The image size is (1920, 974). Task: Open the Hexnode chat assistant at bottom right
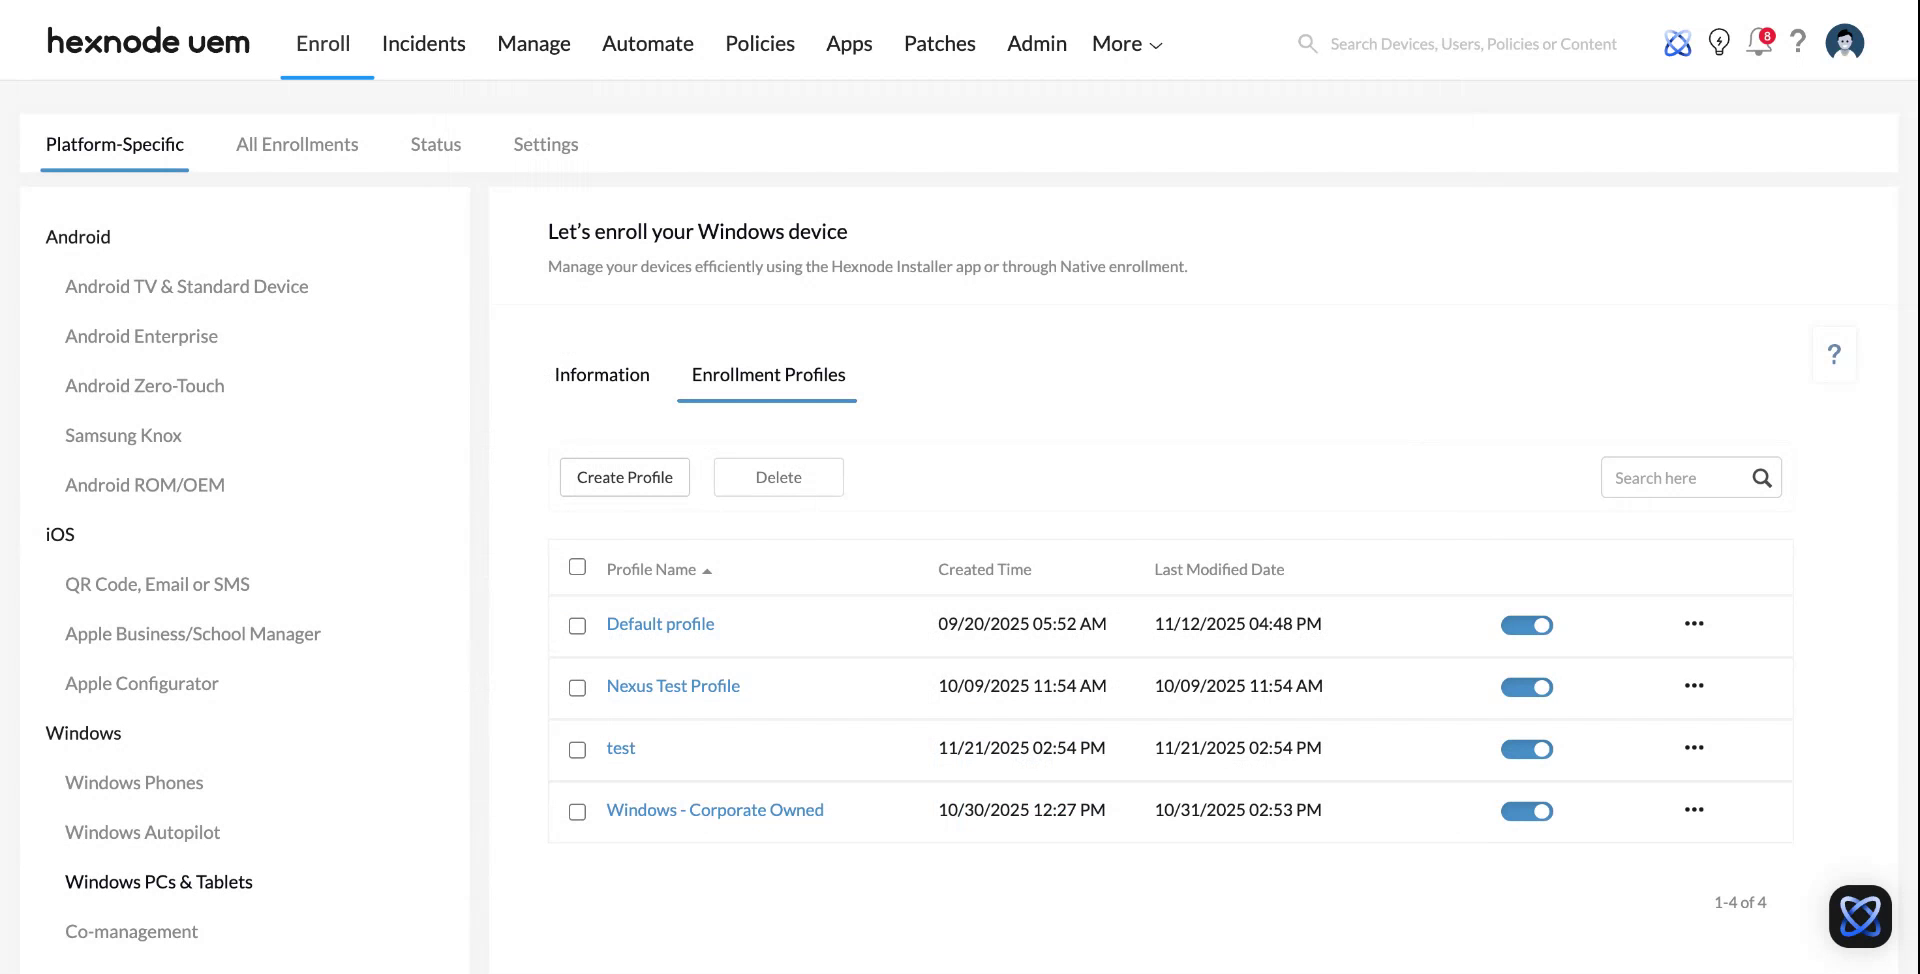pos(1860,915)
